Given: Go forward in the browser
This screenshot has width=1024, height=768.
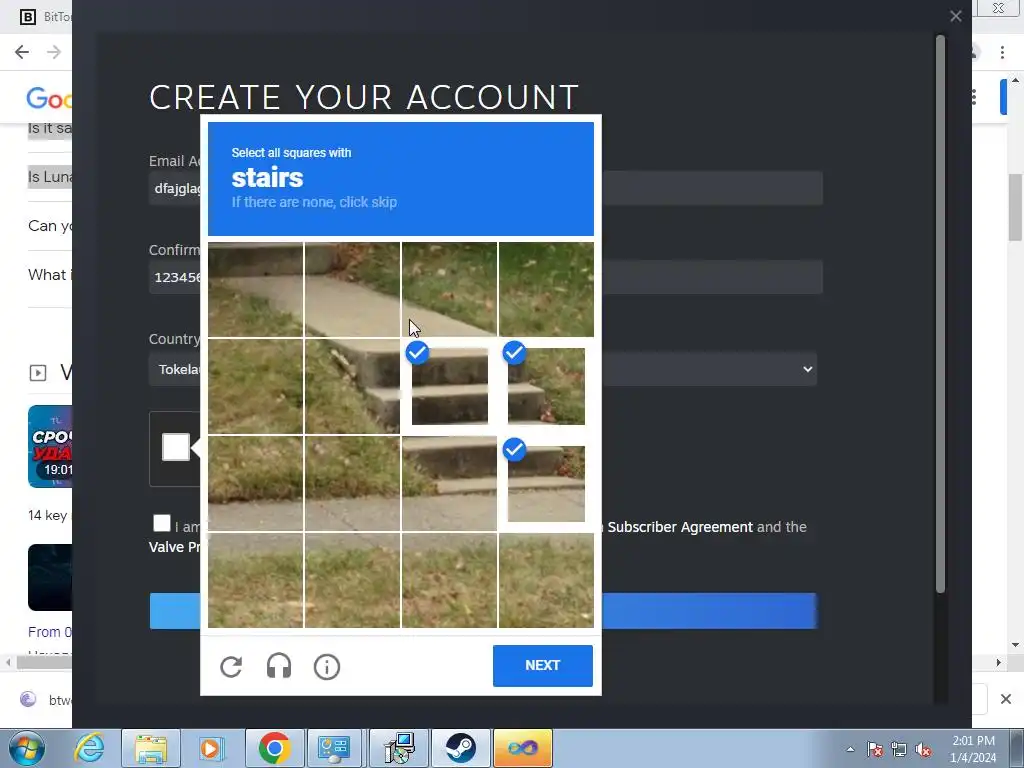Looking at the screenshot, I should [x=54, y=52].
